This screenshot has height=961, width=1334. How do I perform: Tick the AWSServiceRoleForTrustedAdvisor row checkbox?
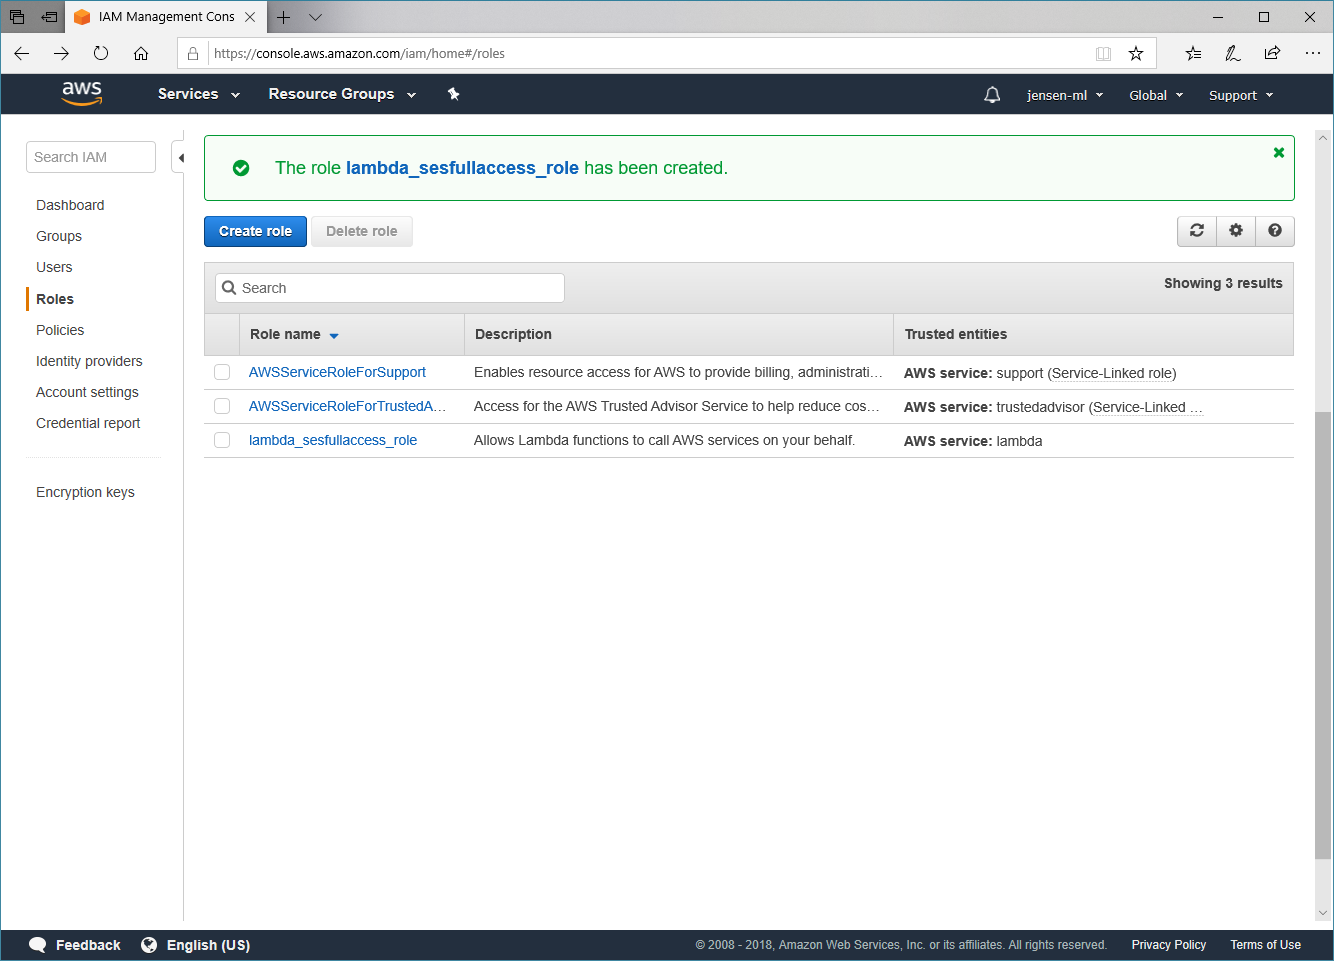[222, 406]
